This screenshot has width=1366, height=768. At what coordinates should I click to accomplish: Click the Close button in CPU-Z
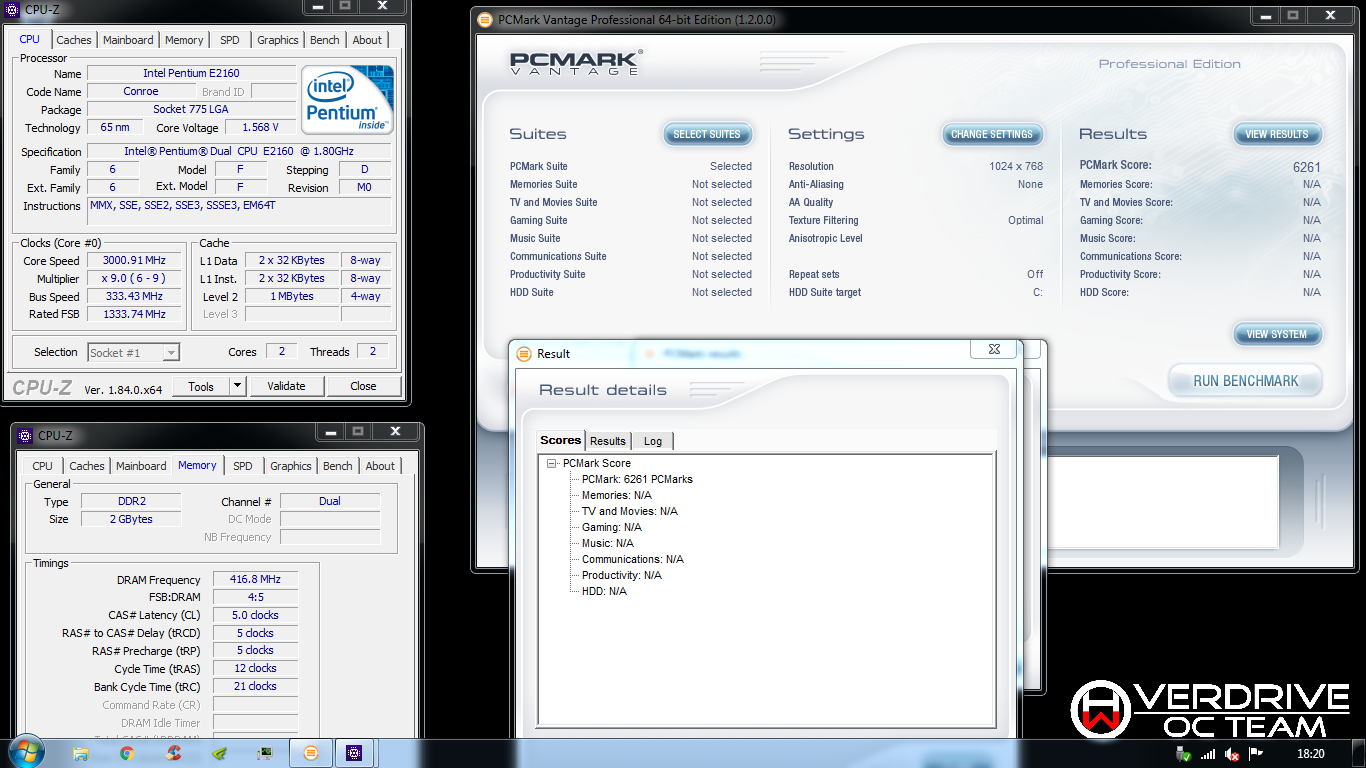coord(364,386)
